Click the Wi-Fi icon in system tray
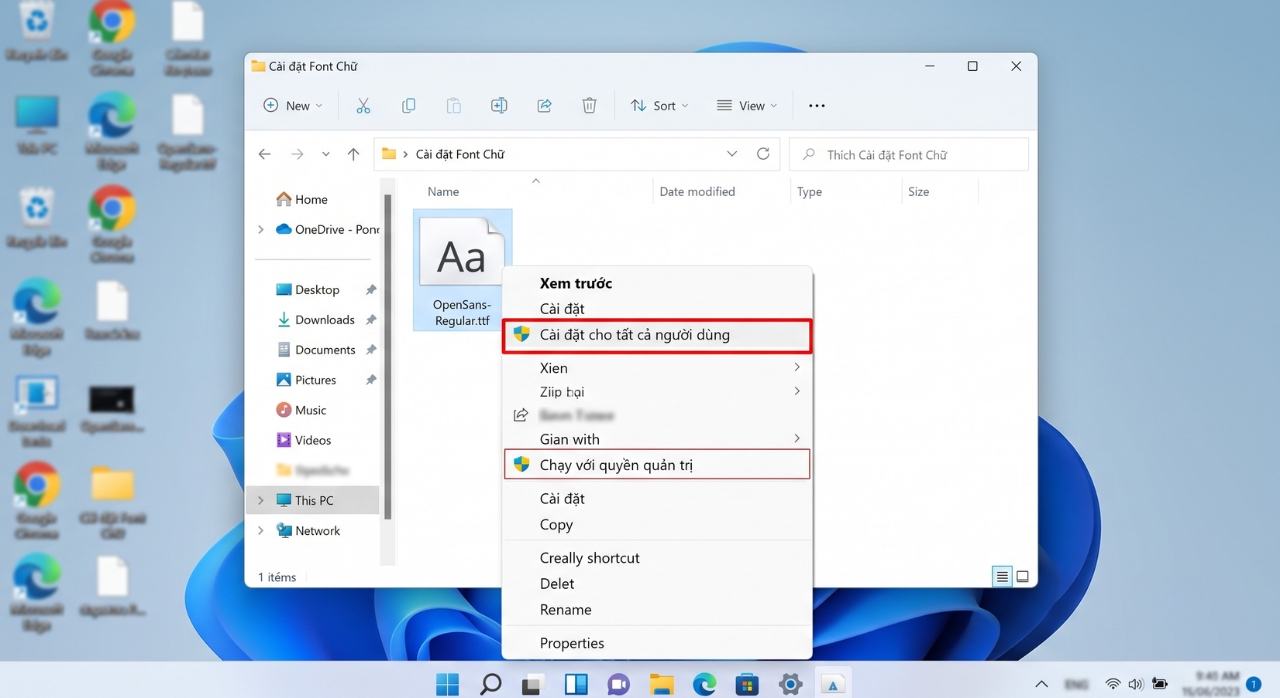 pos(1113,685)
